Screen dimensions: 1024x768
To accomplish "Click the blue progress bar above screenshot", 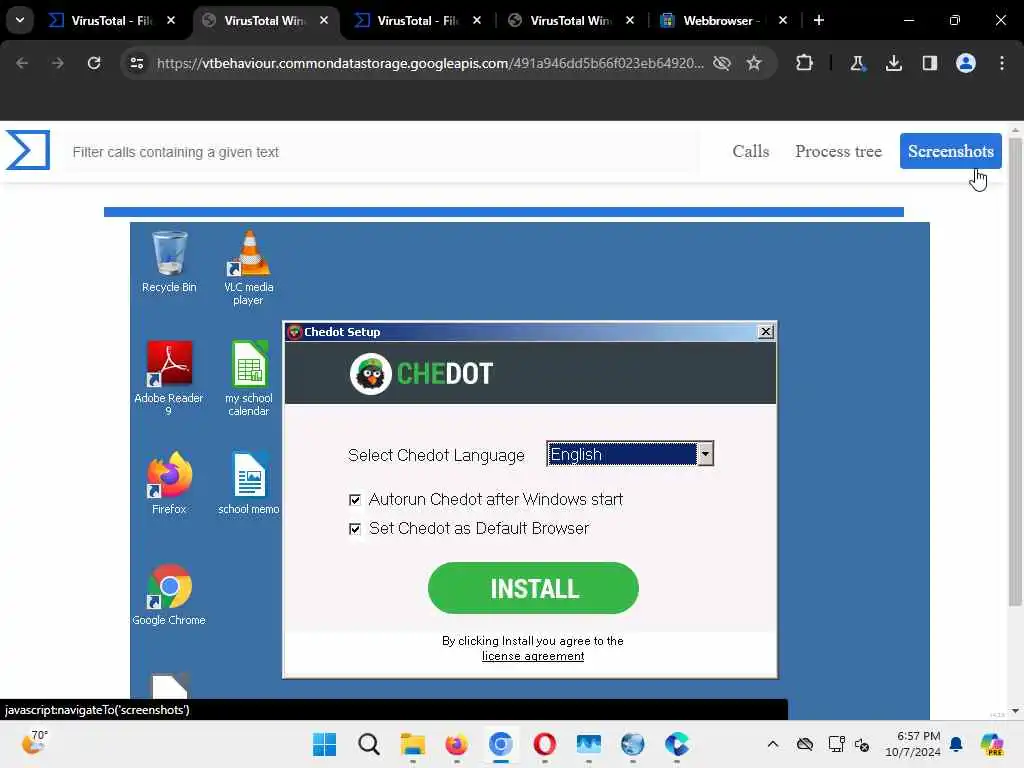I will (504, 212).
